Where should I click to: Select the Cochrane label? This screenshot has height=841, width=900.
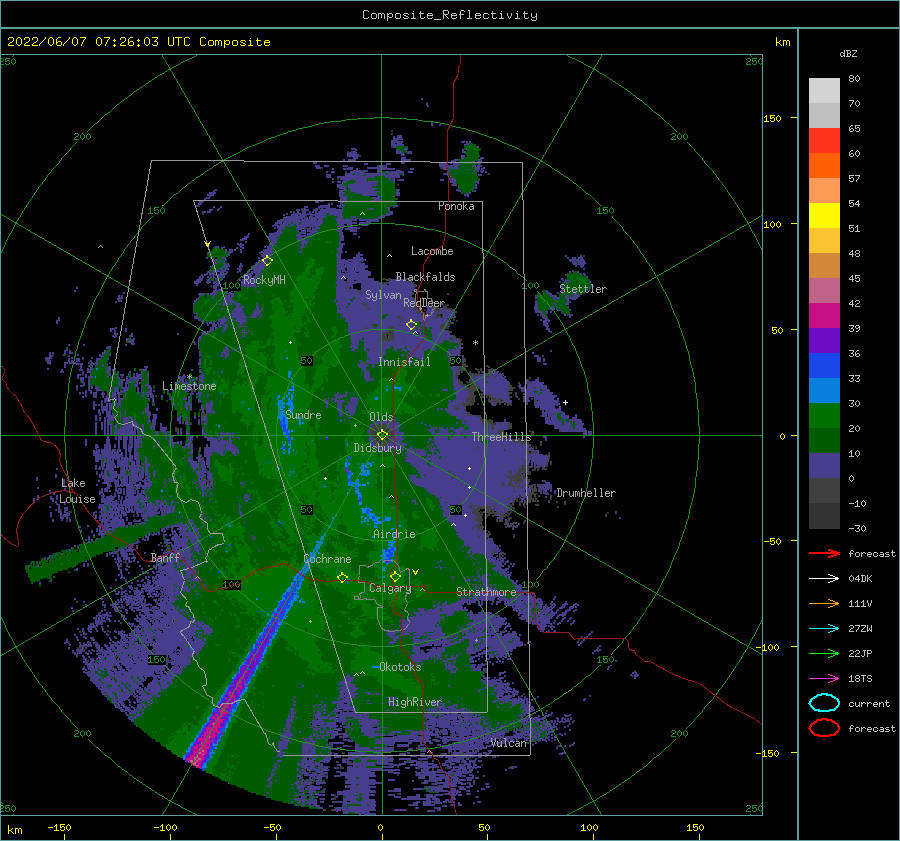point(327,559)
